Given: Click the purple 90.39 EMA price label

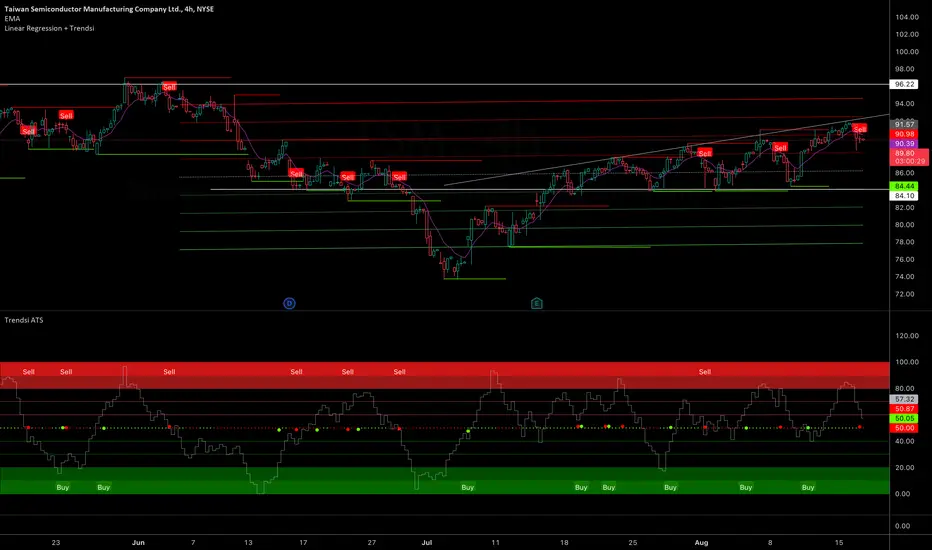Looking at the screenshot, I should (x=904, y=143).
